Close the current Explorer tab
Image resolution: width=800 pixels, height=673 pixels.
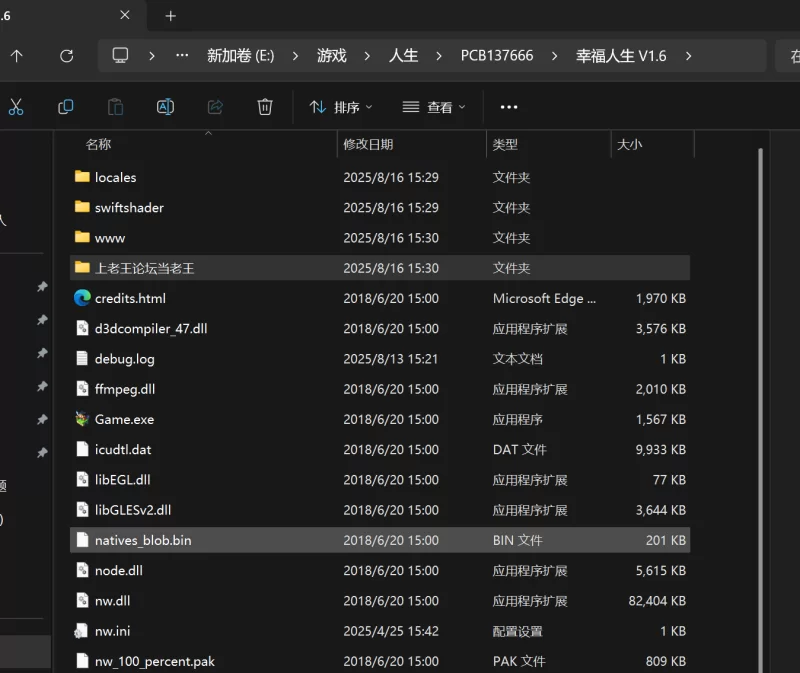click(x=124, y=15)
